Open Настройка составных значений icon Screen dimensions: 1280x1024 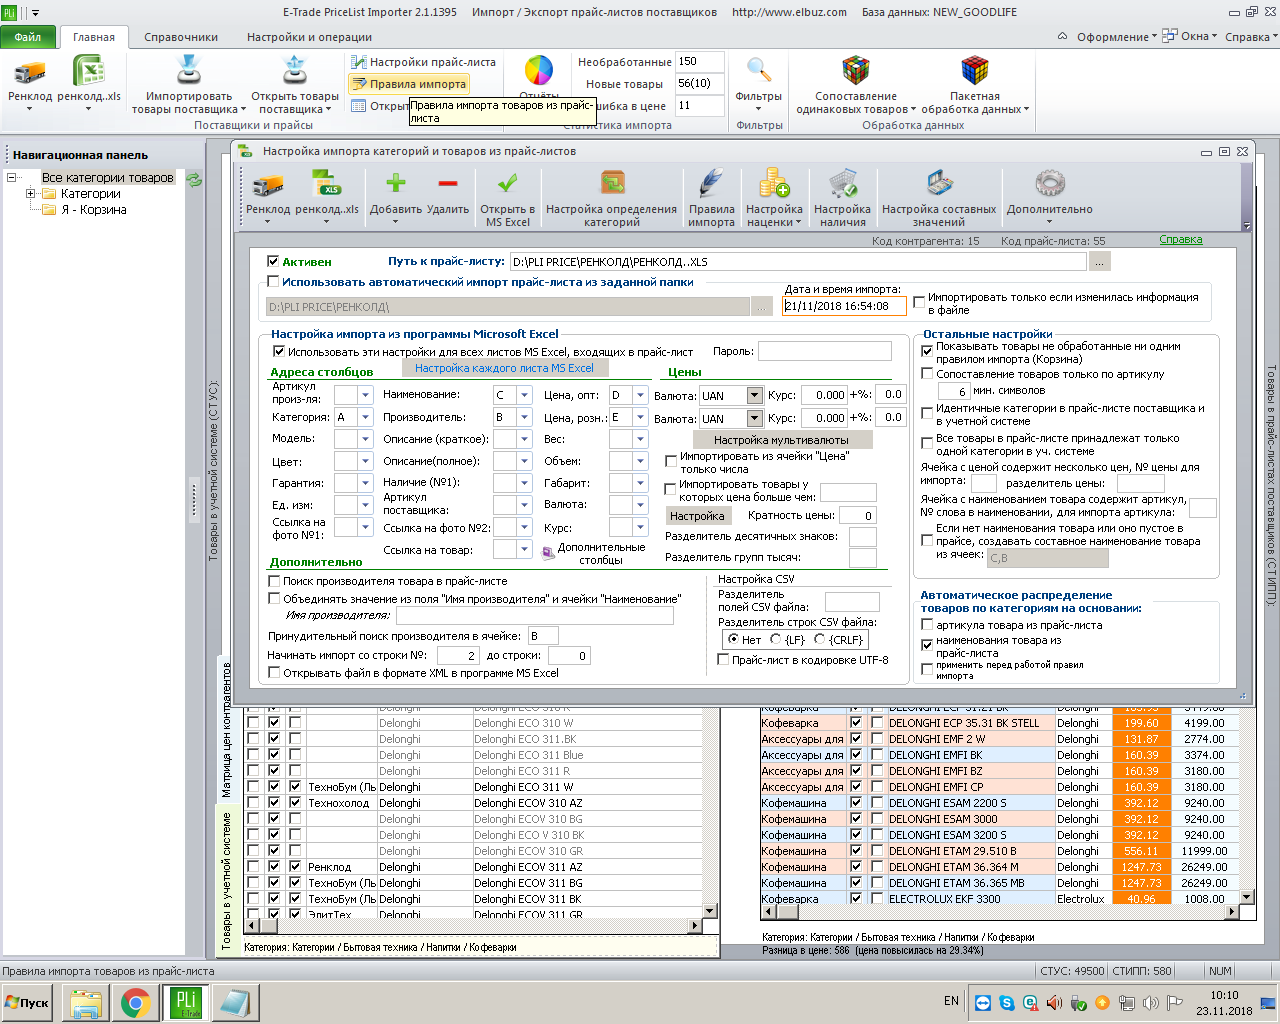(x=939, y=184)
